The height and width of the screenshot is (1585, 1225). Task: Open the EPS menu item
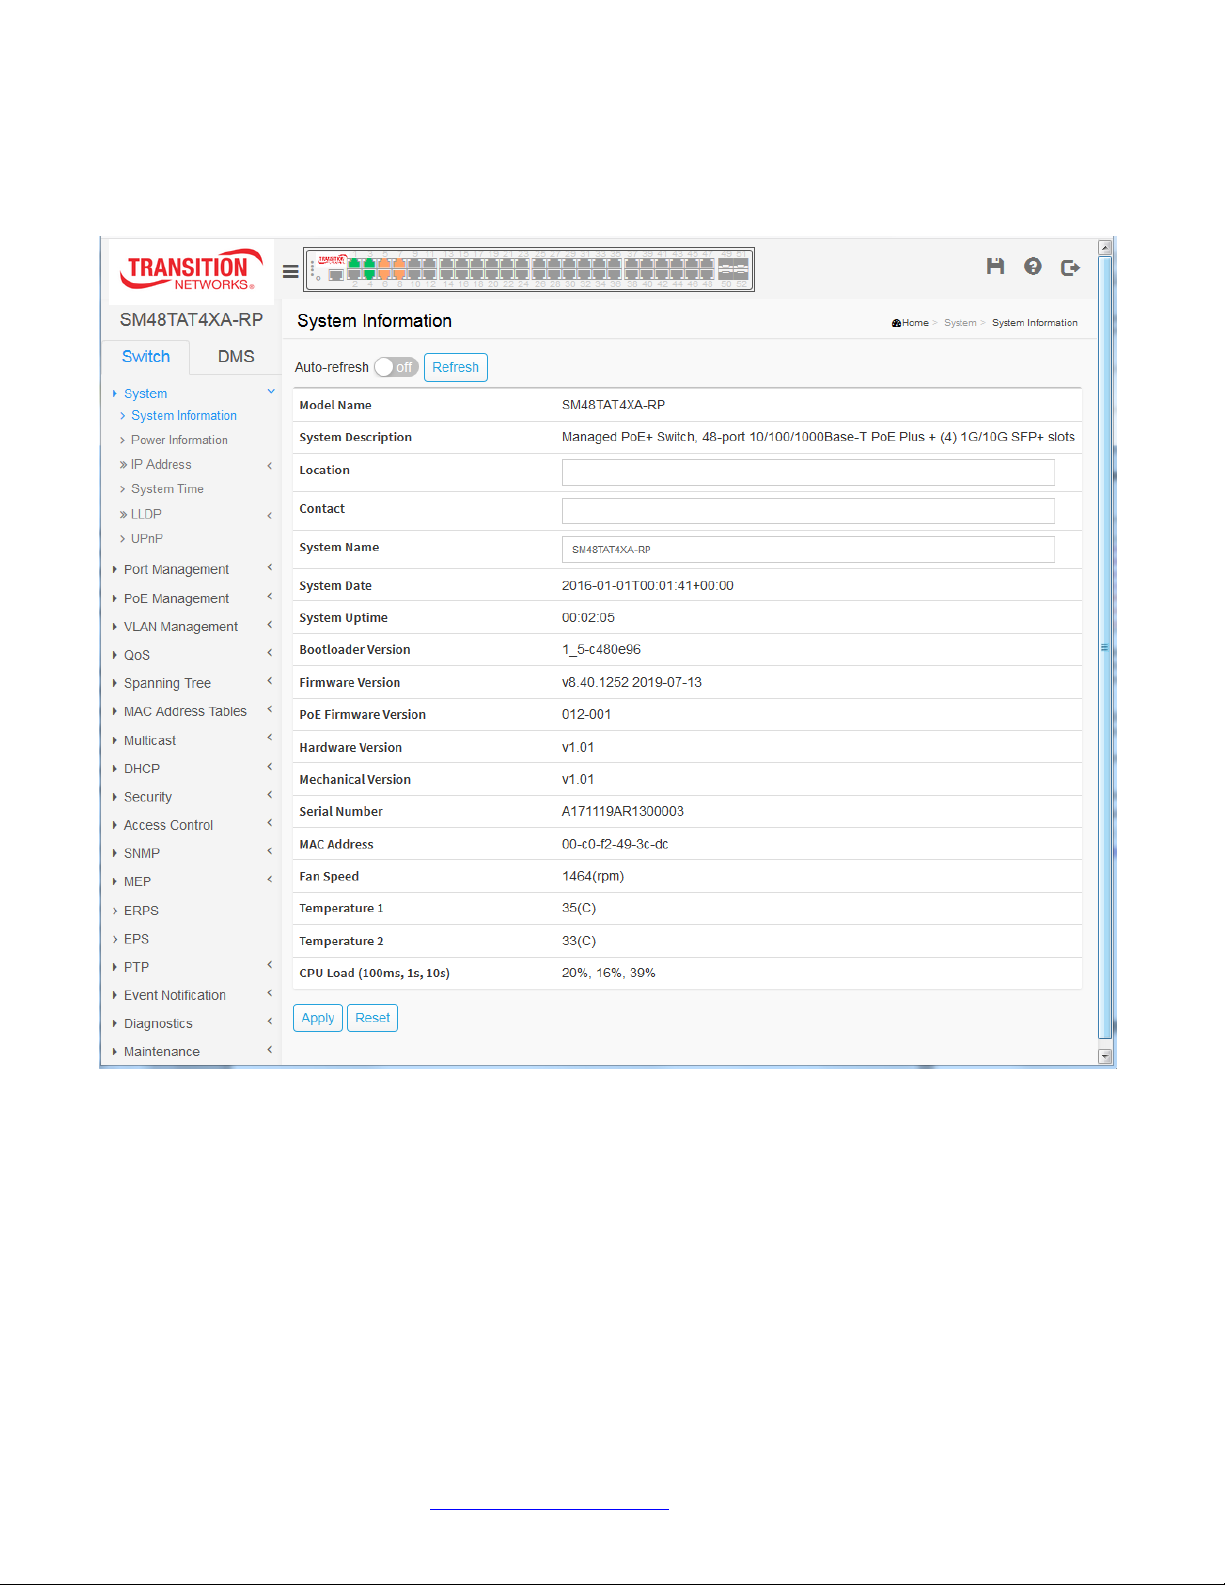(x=136, y=939)
